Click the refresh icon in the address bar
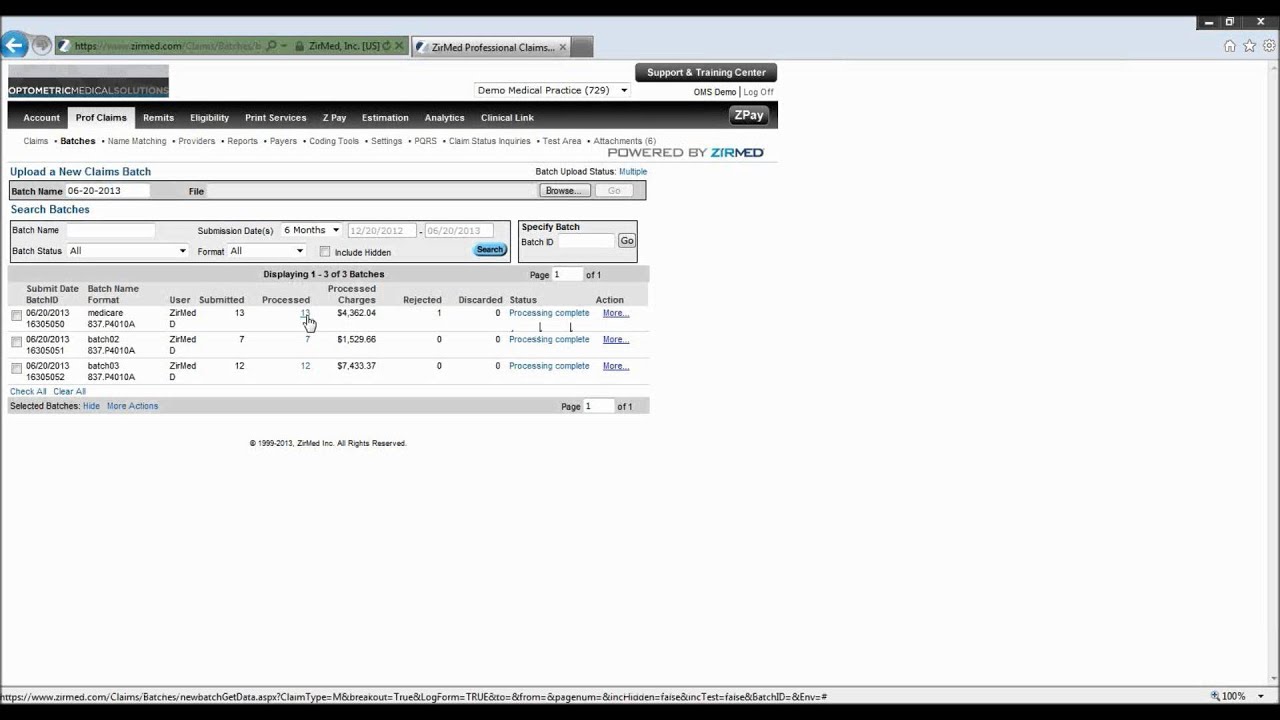The image size is (1280, 720). (387, 46)
